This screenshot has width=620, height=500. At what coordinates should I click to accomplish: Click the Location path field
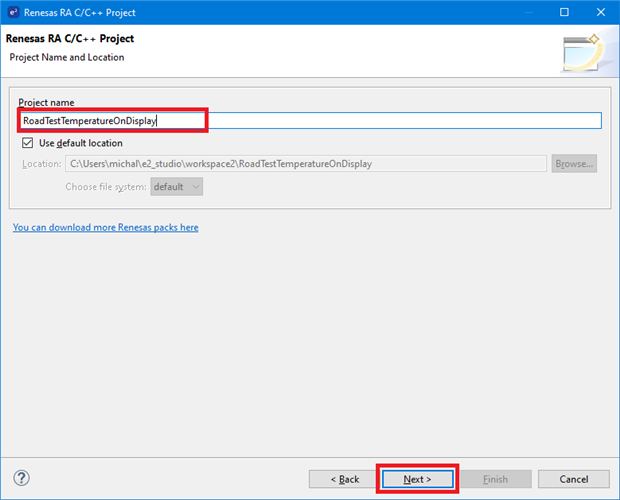[x=306, y=164]
